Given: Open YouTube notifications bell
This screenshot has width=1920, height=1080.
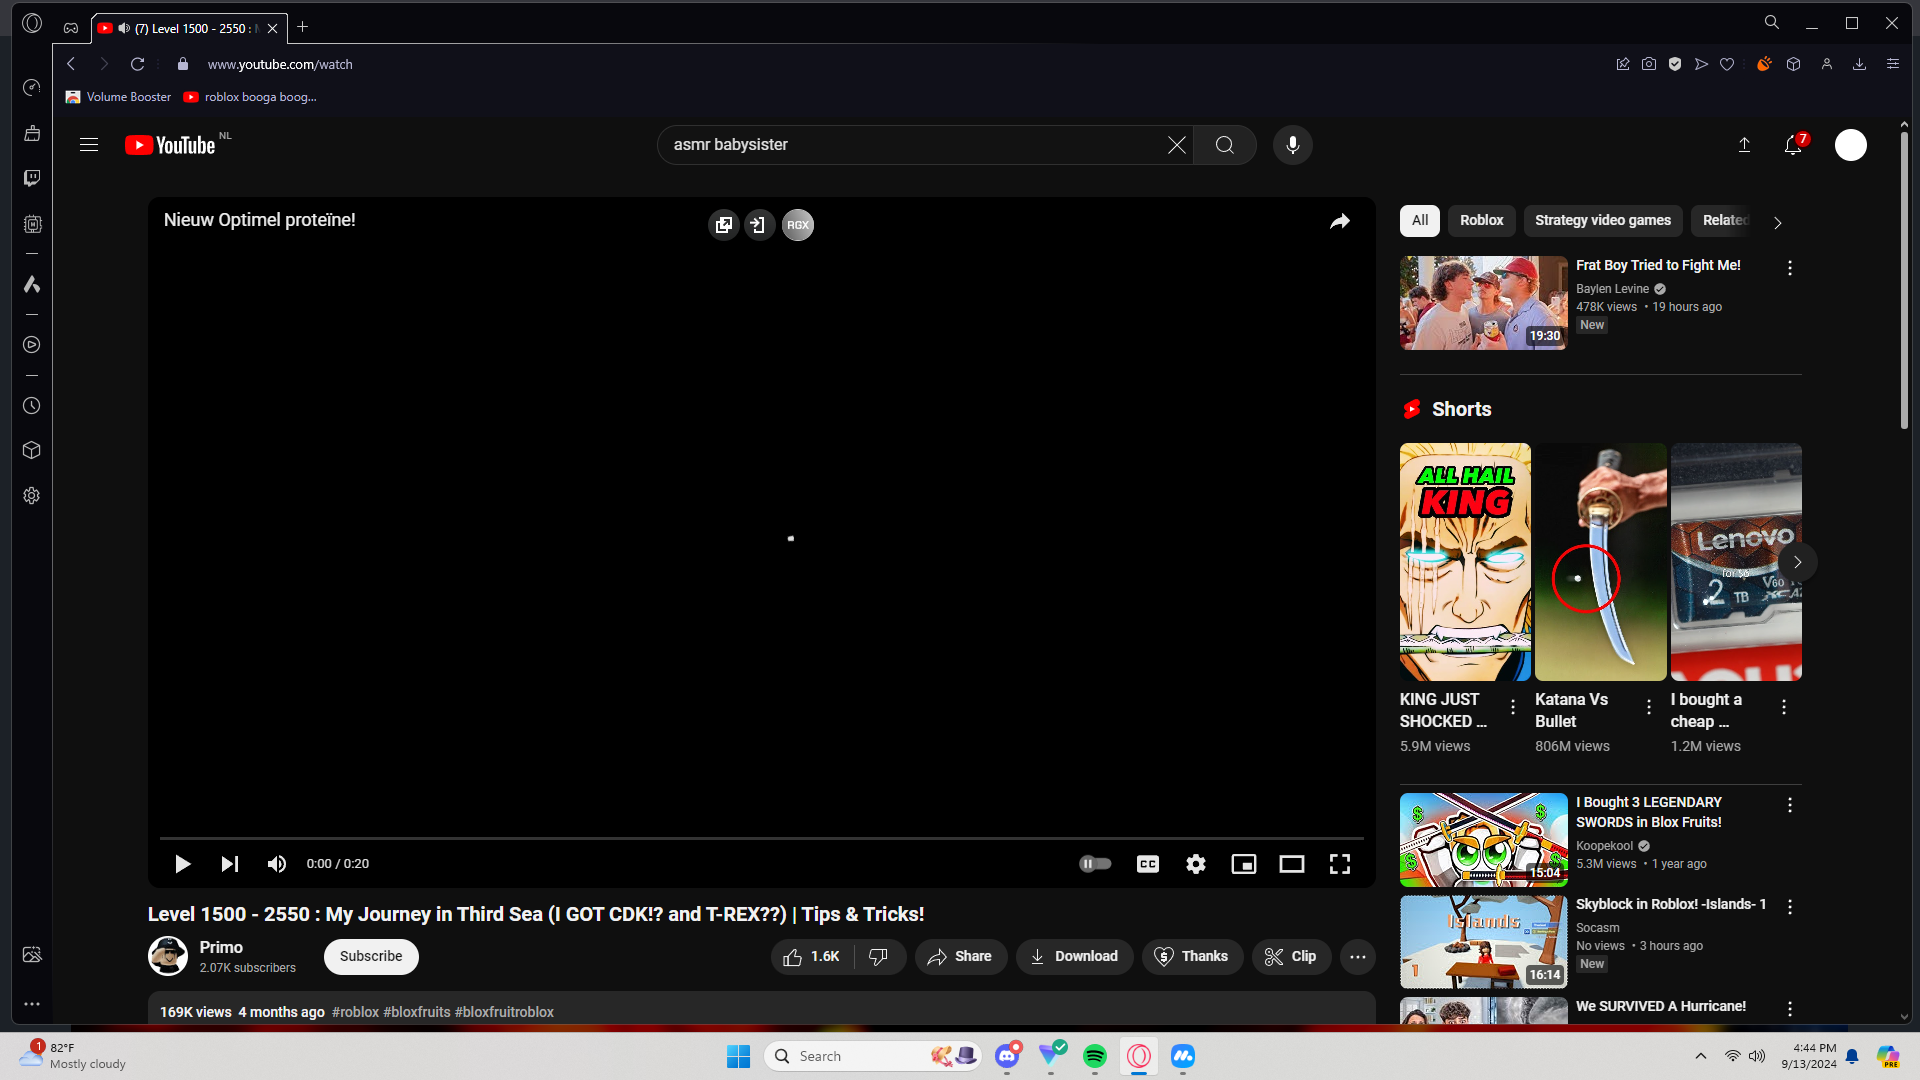Looking at the screenshot, I should pos(1794,145).
